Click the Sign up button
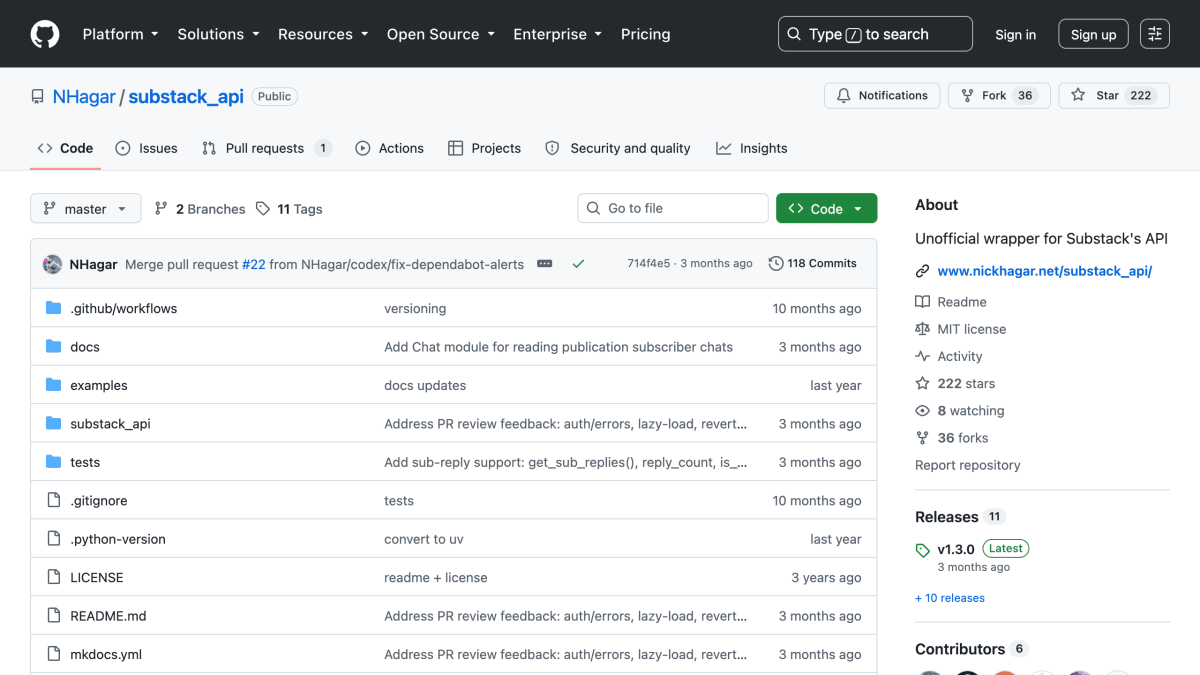This screenshot has width=1200, height=675. click(1093, 34)
